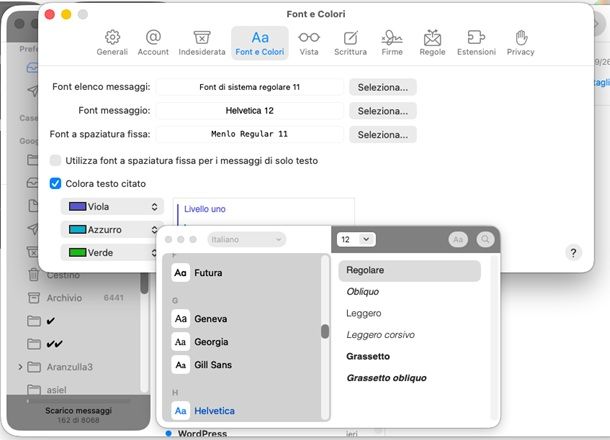Click the Font elenco messaggi value field
The width and height of the screenshot is (610, 440).
click(x=249, y=87)
